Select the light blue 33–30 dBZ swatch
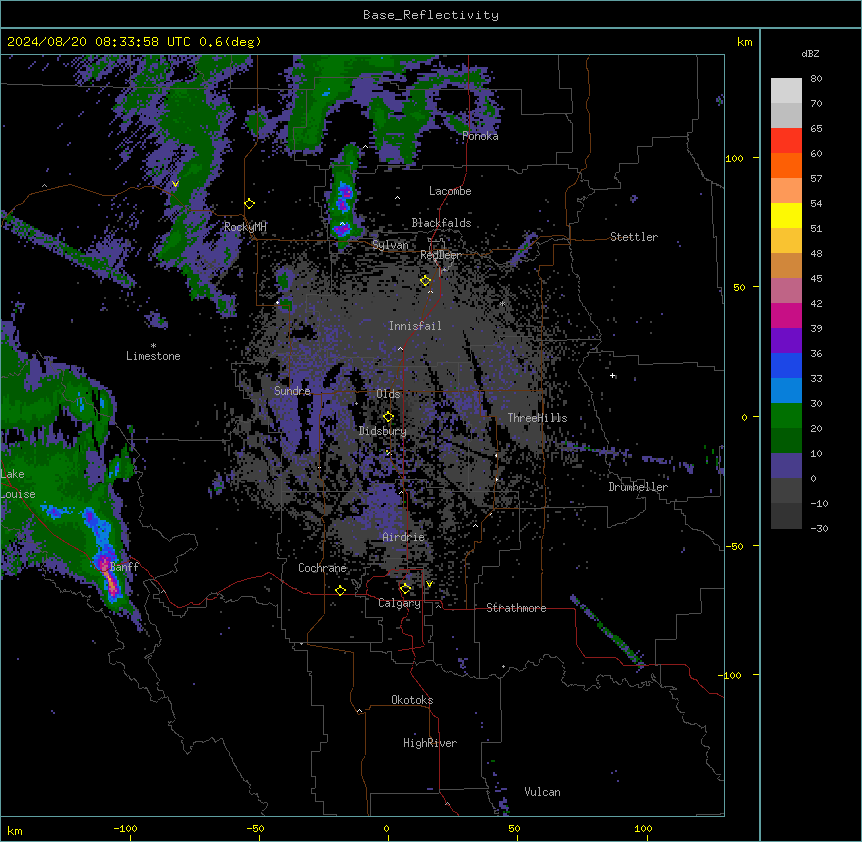 click(x=786, y=390)
